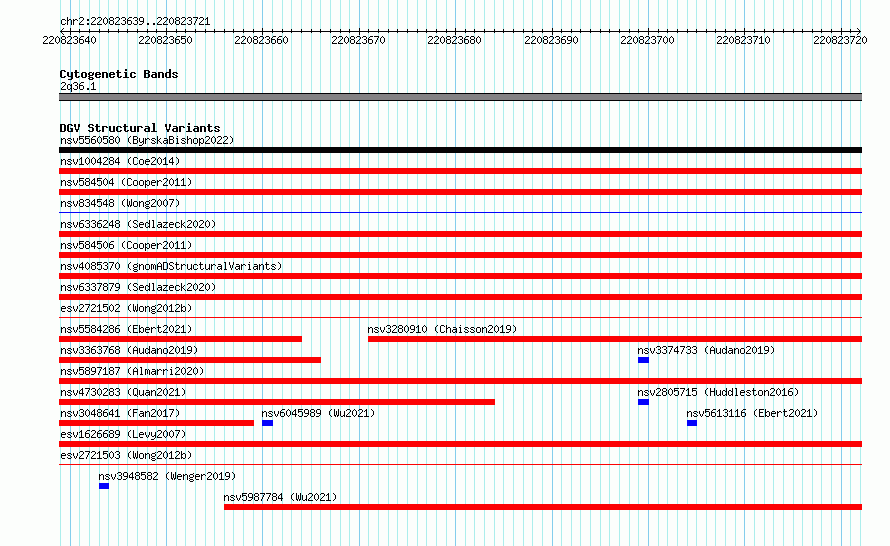The image size is (890, 546).
Task: Open nsv3048641 (Fan2017) variant
Action: click(120, 413)
